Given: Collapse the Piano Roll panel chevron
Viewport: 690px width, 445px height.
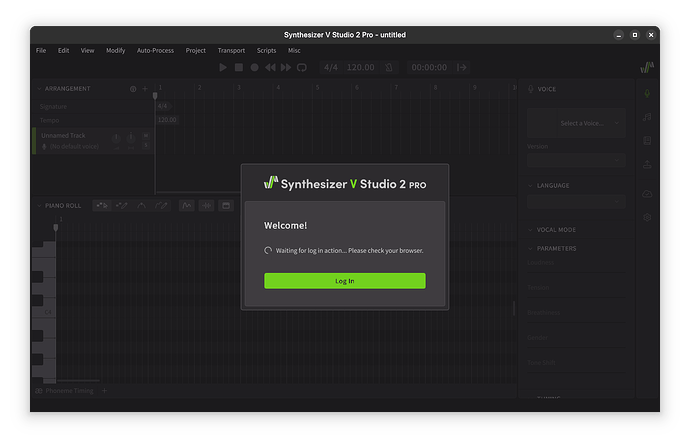Looking at the screenshot, I should pyautogui.click(x=39, y=206).
